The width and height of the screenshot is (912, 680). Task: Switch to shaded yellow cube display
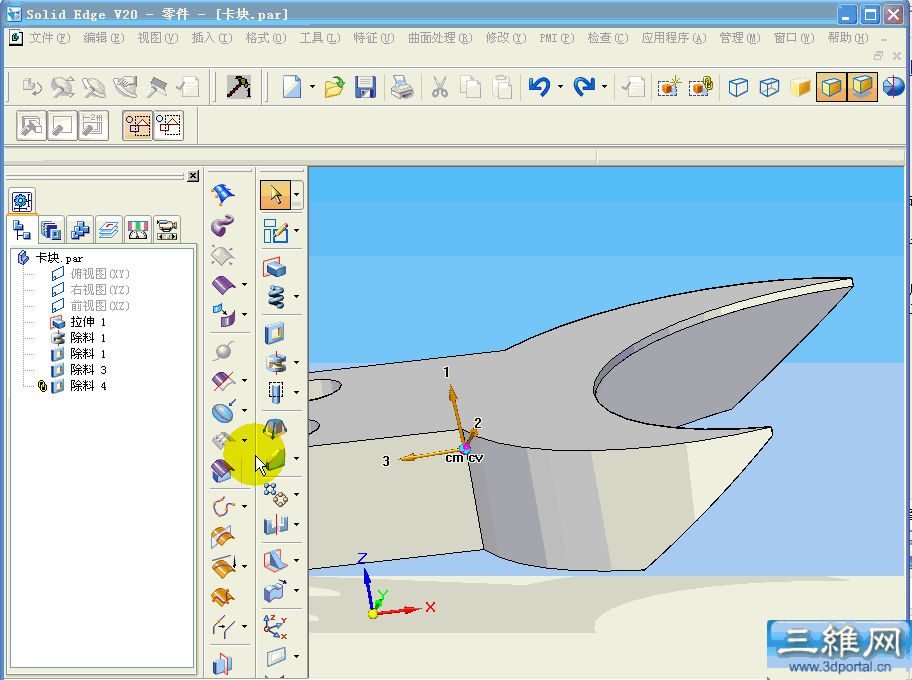[x=800, y=87]
